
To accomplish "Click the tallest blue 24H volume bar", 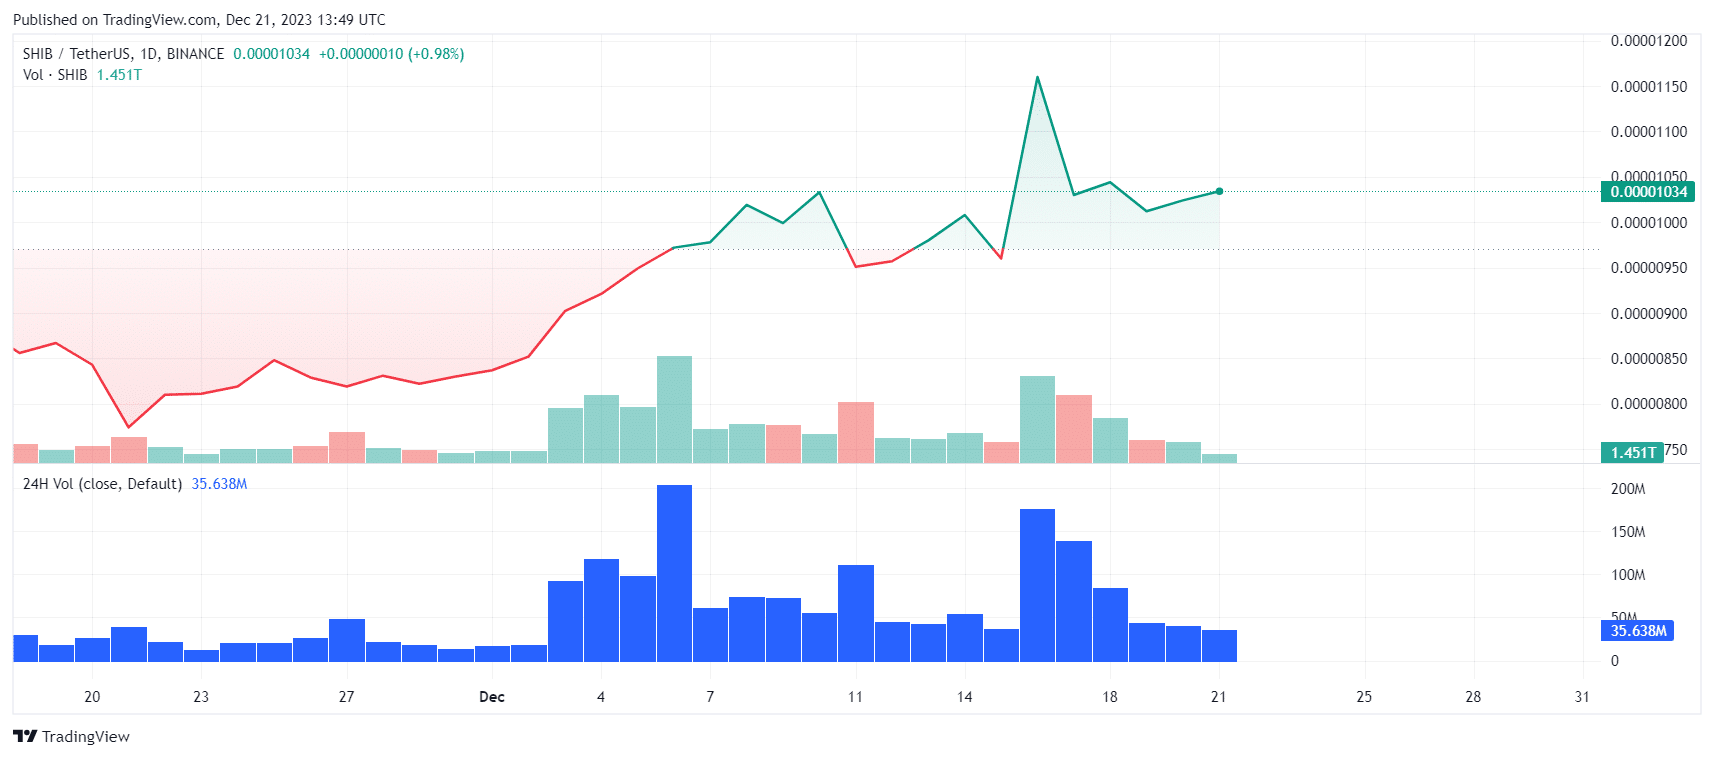I will [x=674, y=573].
